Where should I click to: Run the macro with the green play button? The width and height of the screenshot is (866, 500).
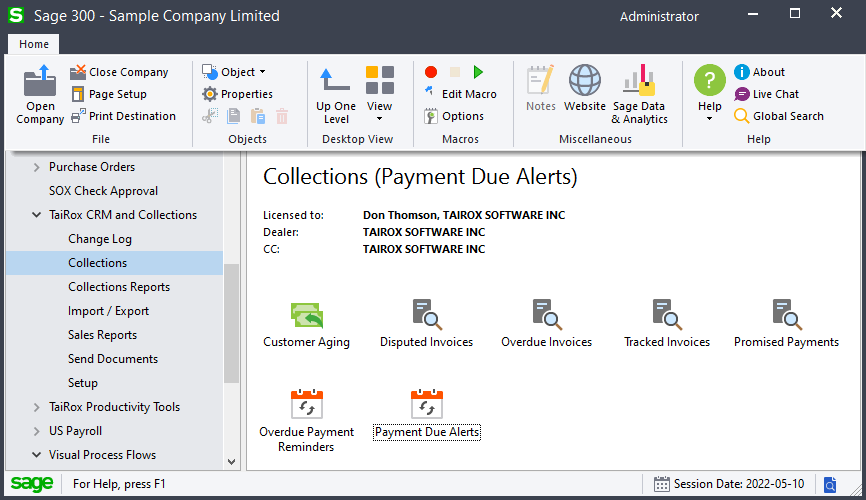478,72
